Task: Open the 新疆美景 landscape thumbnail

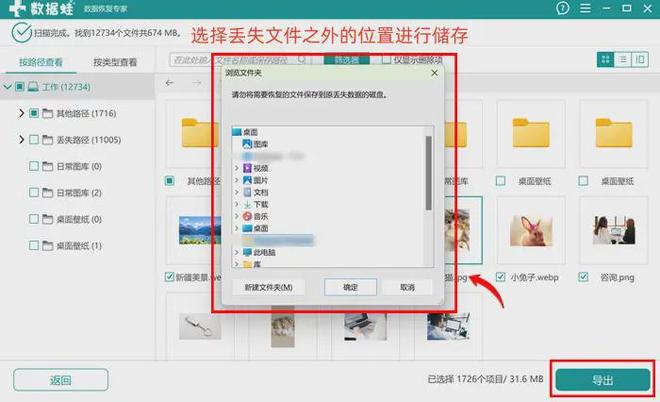Action: pos(200,230)
